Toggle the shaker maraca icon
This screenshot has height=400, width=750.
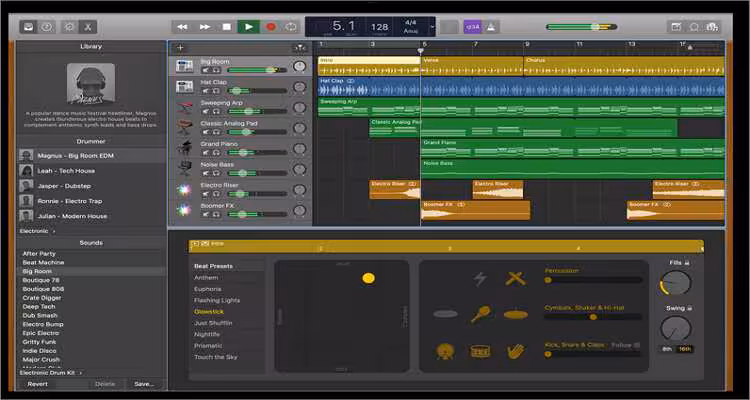(480, 314)
